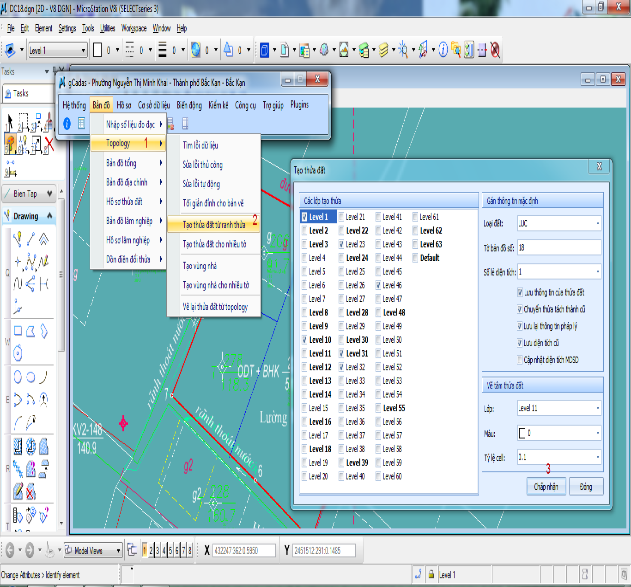The width and height of the screenshot is (631, 587).
Task: Click the red no-entry icon in top toolbar
Action: click(494, 48)
